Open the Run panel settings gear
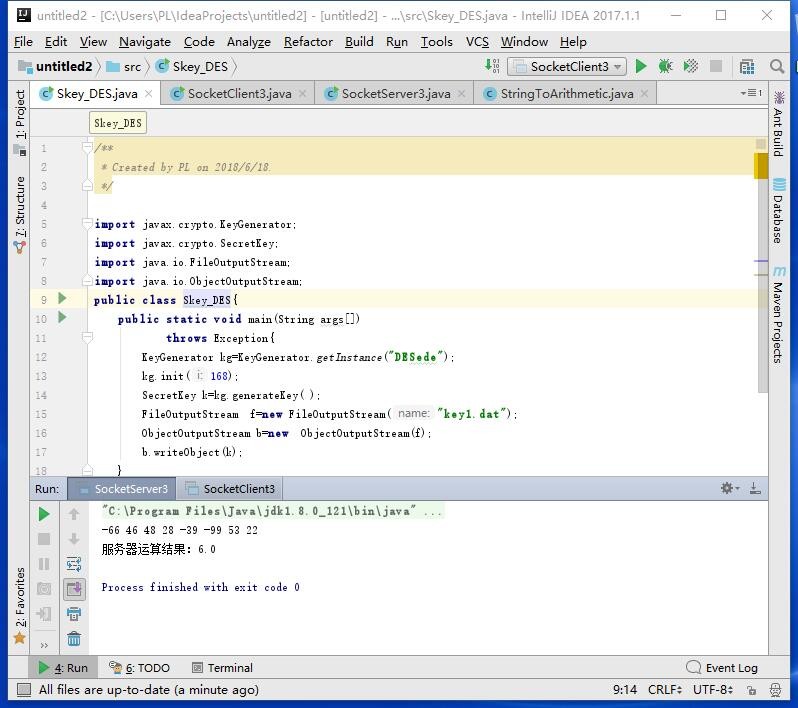The height and width of the screenshot is (708, 798). [x=729, y=489]
